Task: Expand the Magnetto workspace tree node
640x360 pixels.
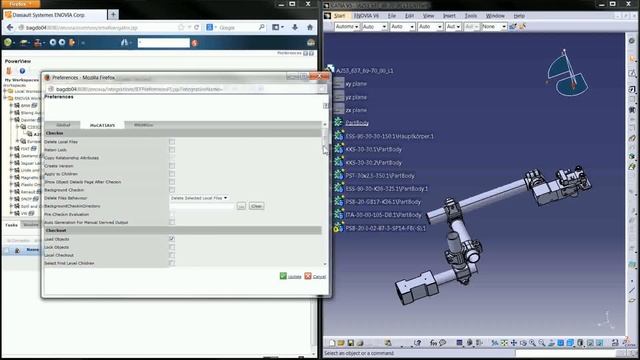Action: 11,178
